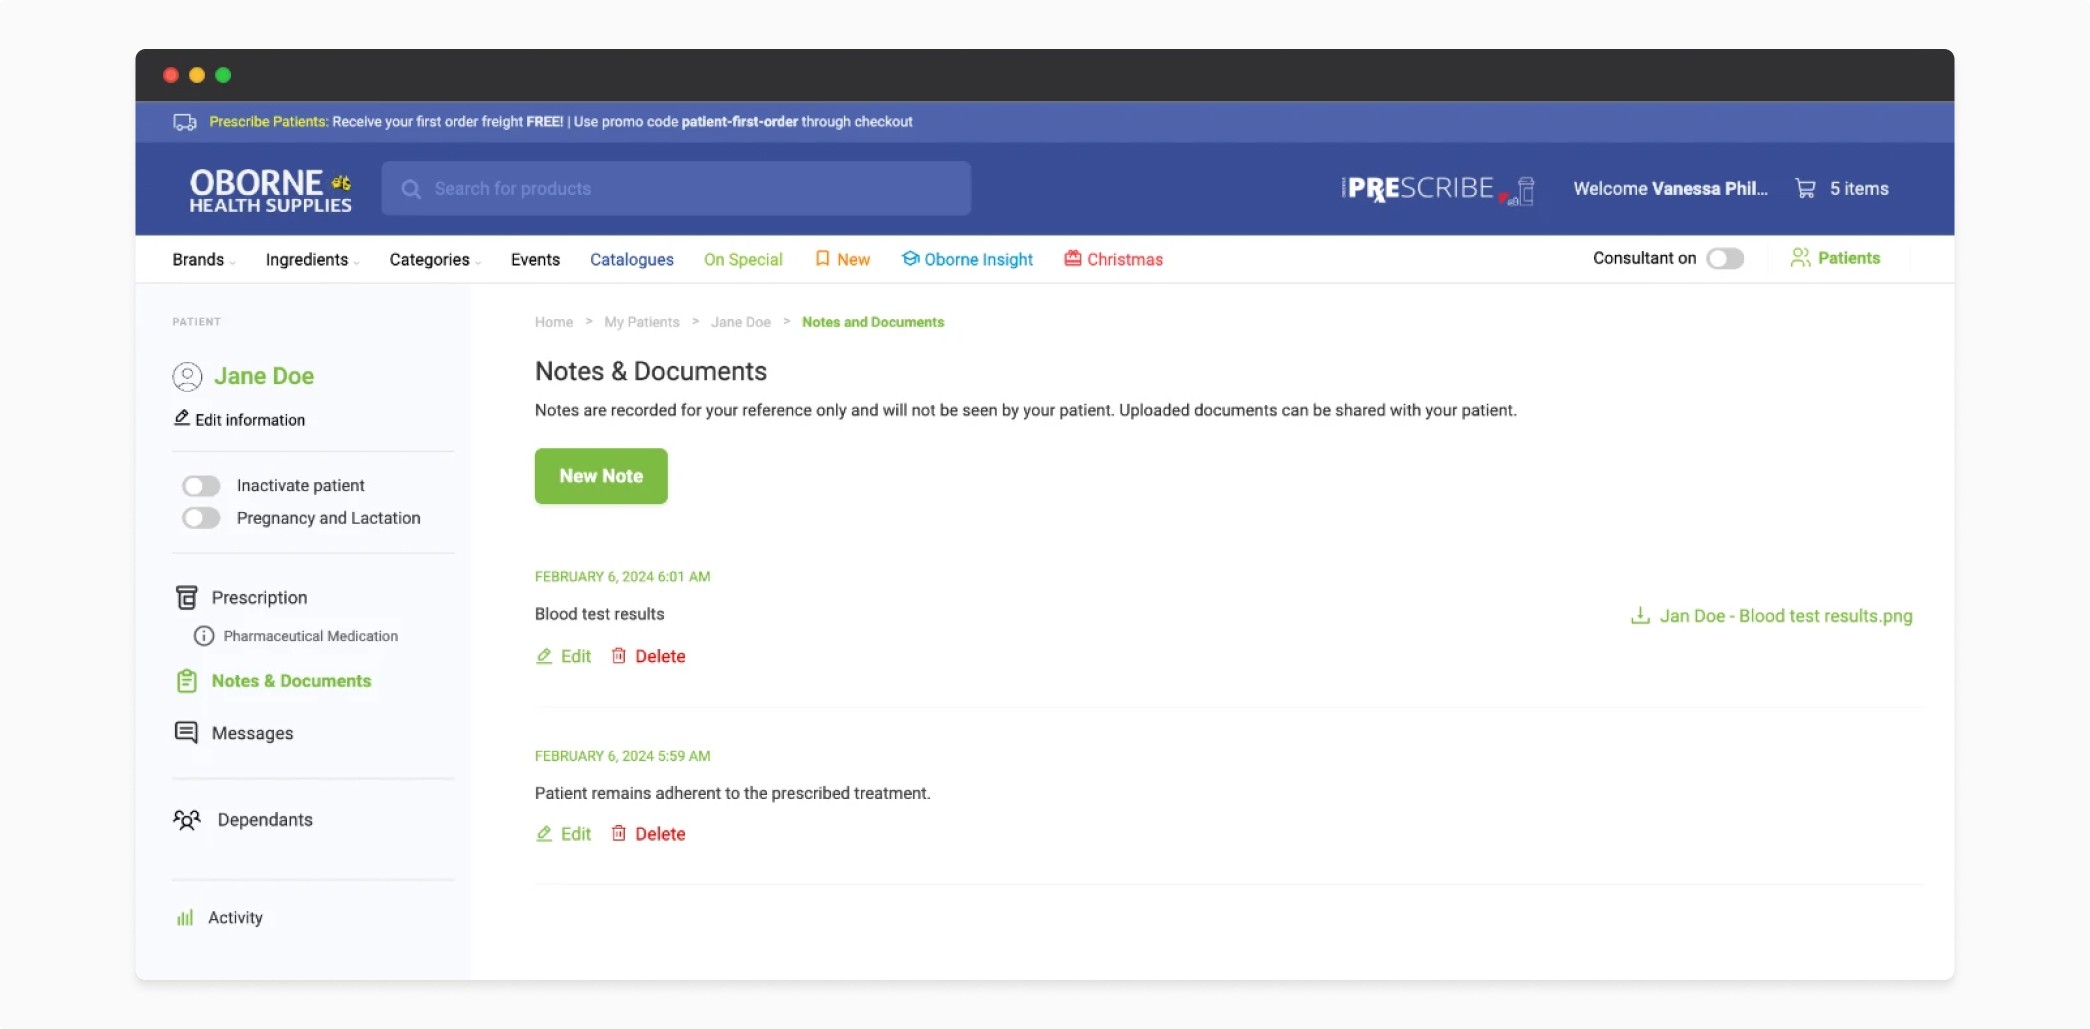Click the New Note button
This screenshot has height=1029, width=2090.
pyautogui.click(x=600, y=476)
